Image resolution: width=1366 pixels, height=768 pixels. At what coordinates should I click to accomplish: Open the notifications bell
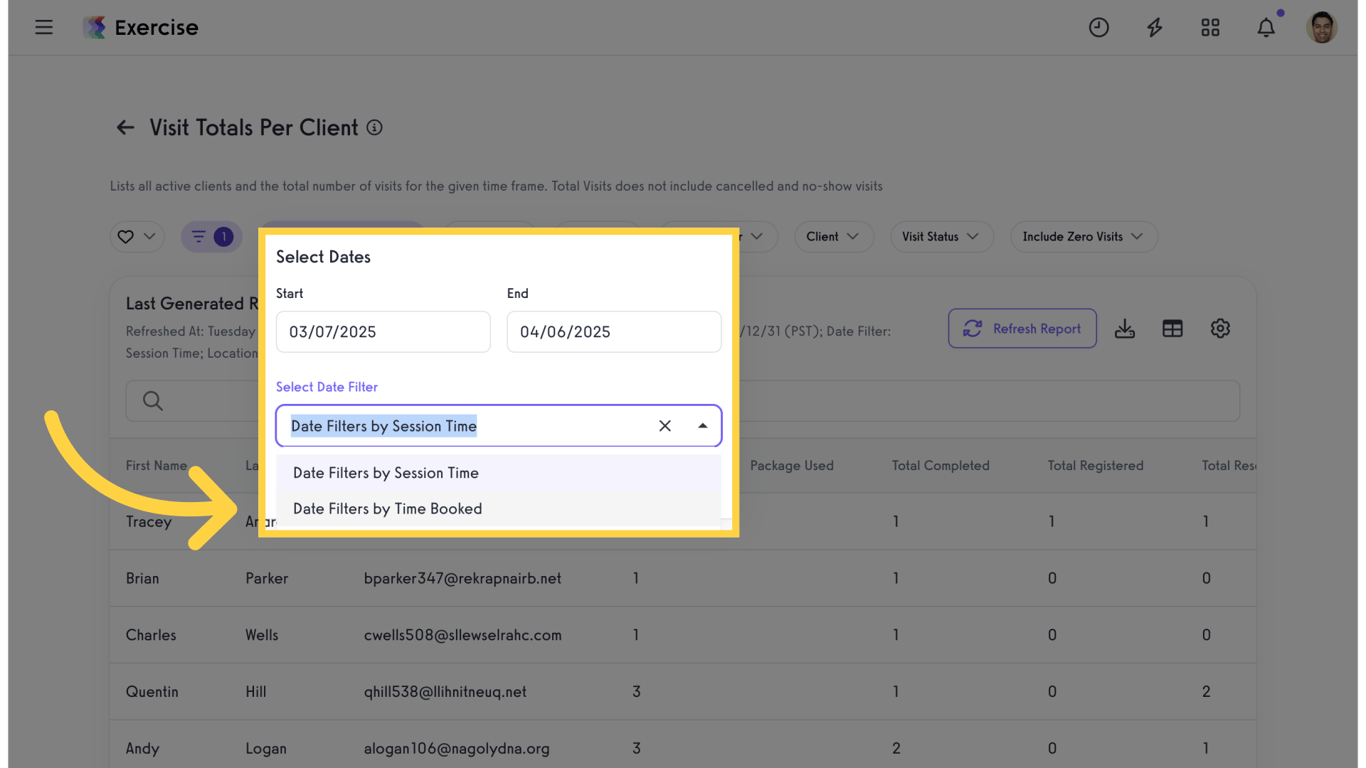(1266, 27)
